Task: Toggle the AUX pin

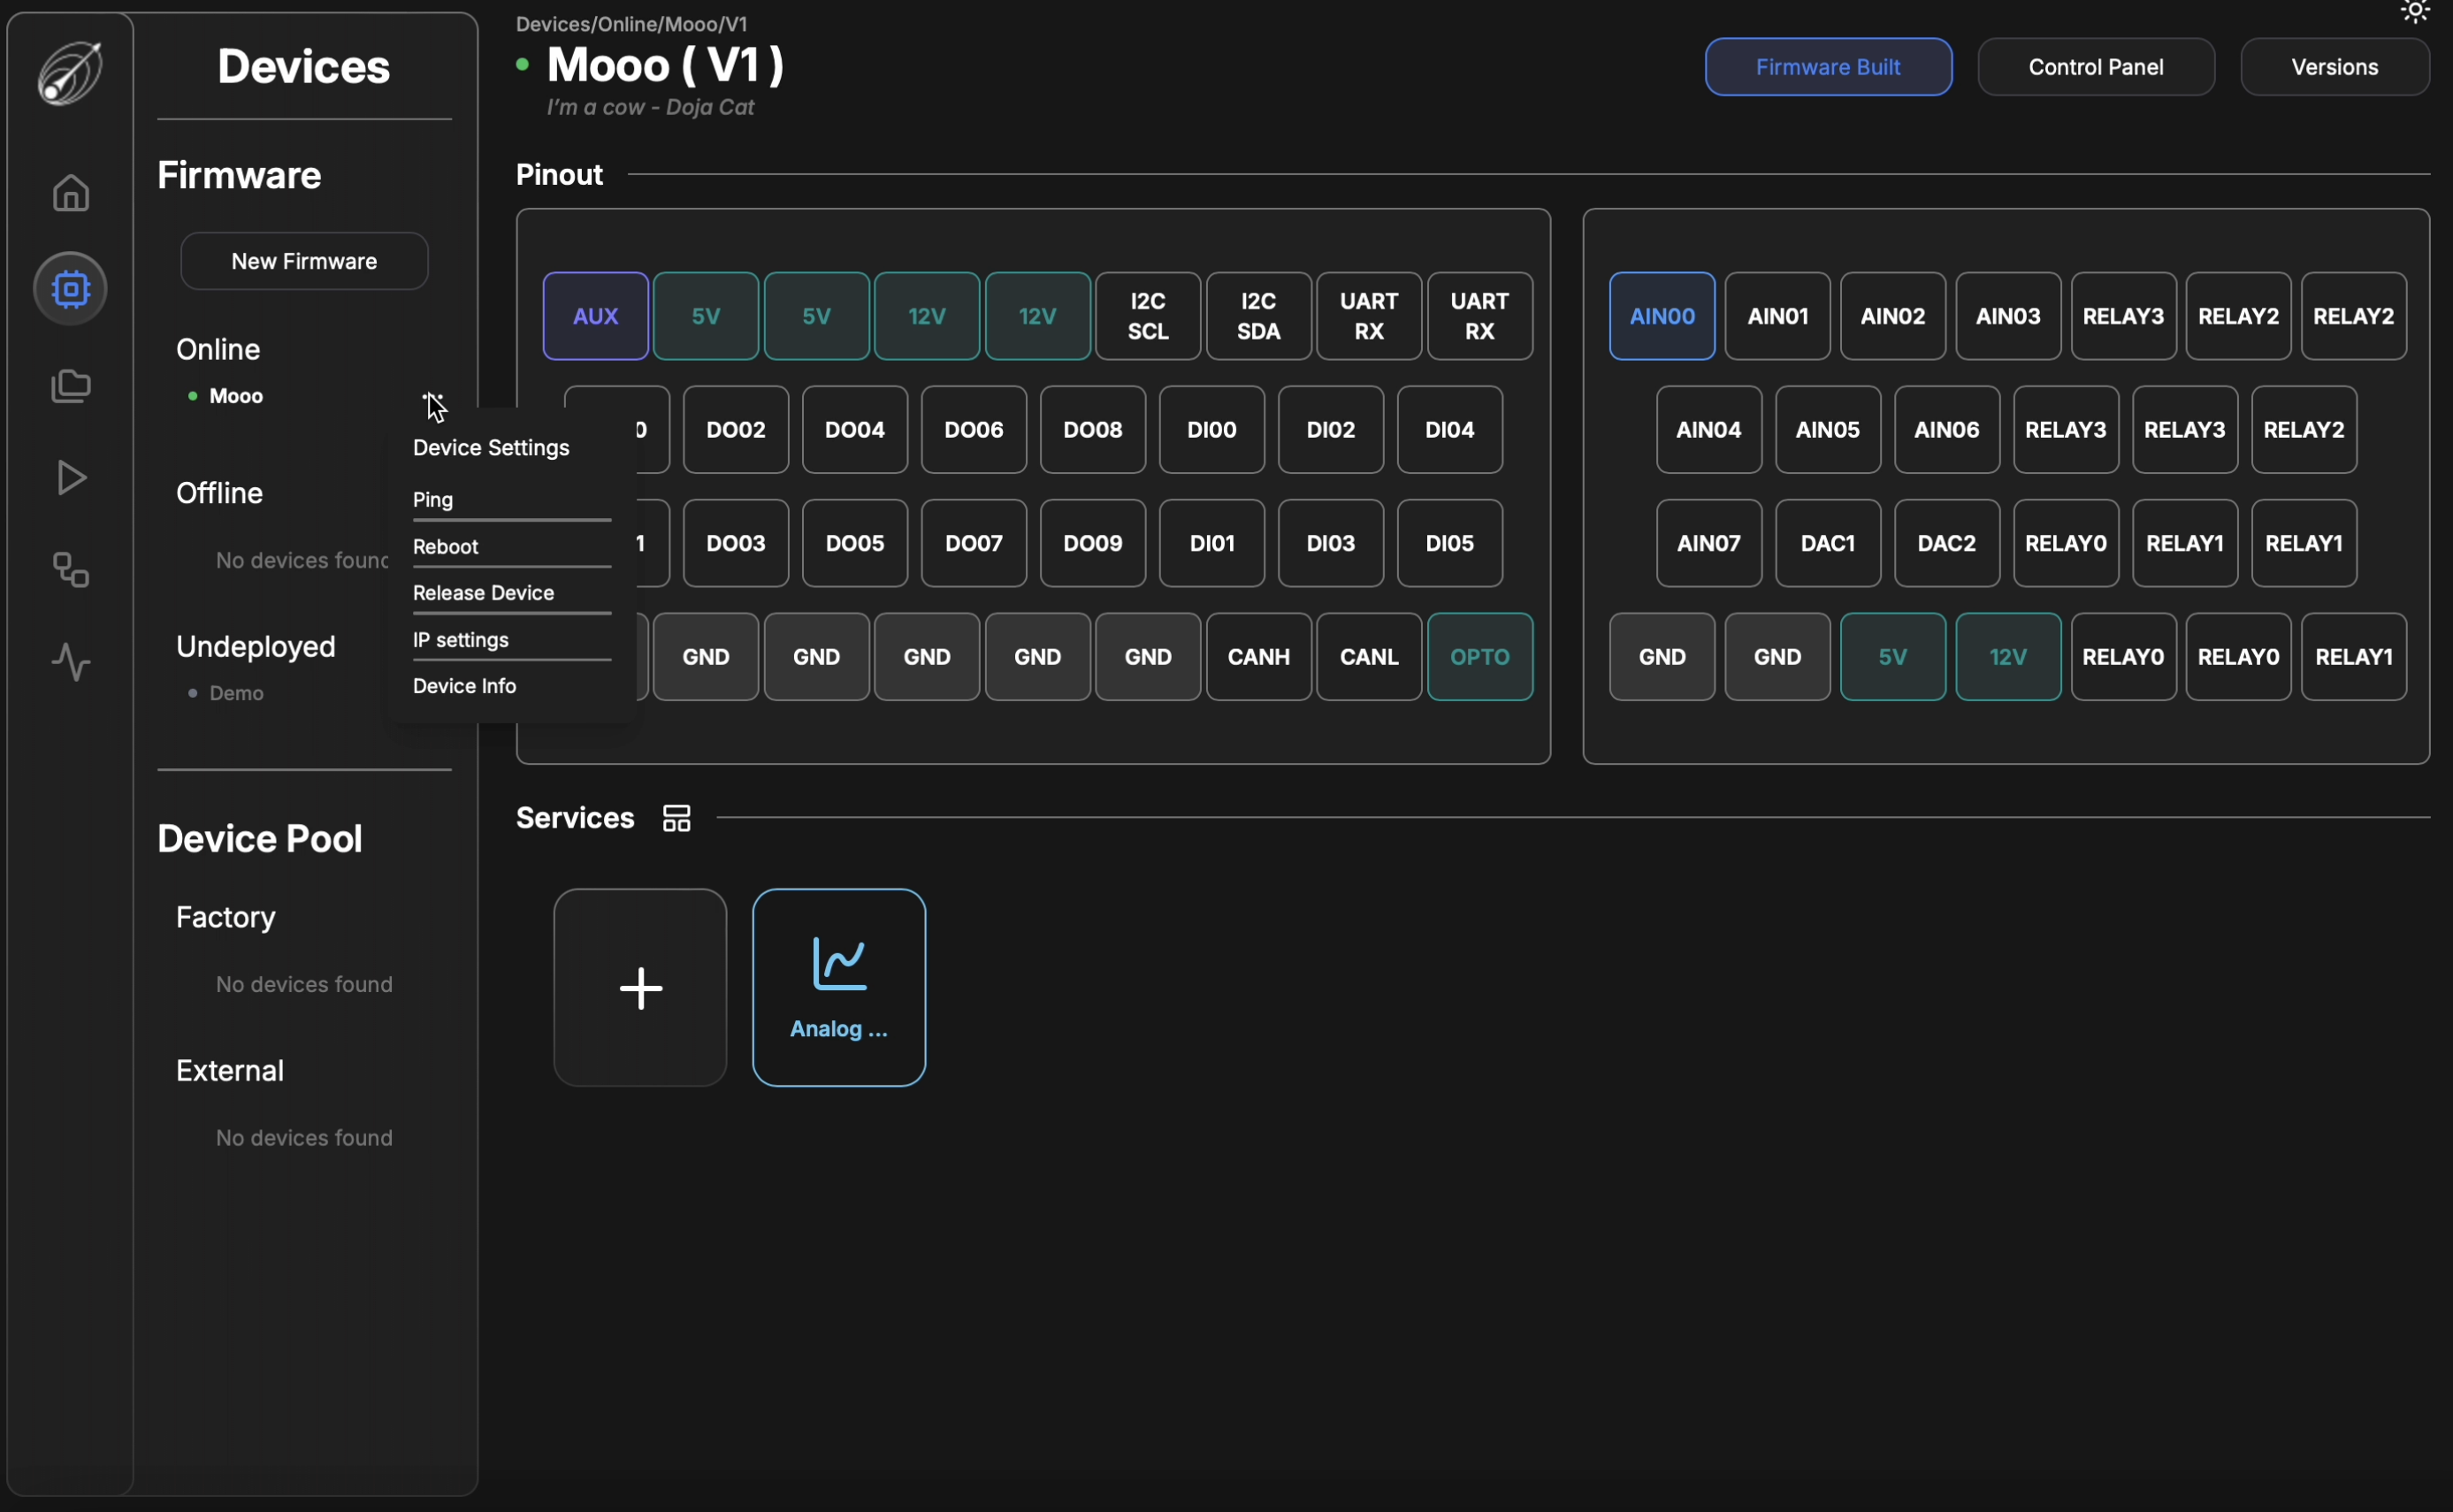Action: coord(595,316)
